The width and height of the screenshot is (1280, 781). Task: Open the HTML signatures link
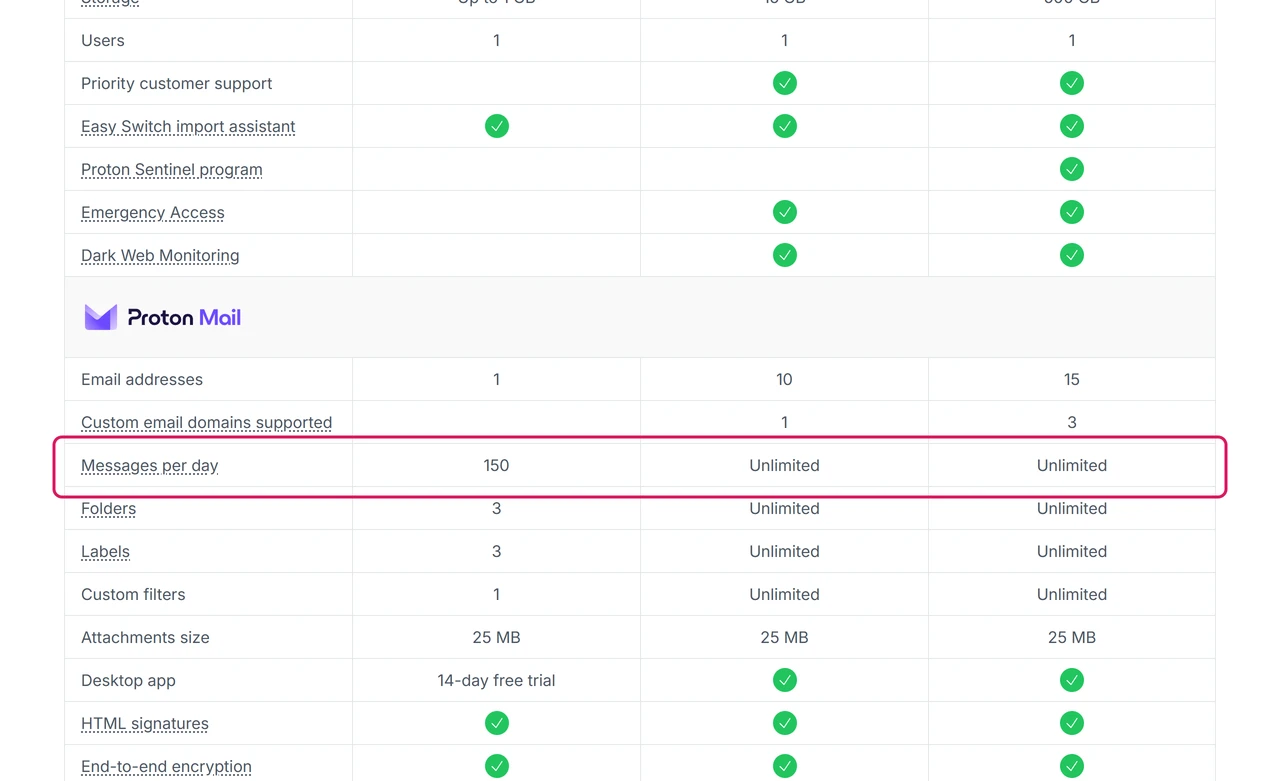(145, 724)
